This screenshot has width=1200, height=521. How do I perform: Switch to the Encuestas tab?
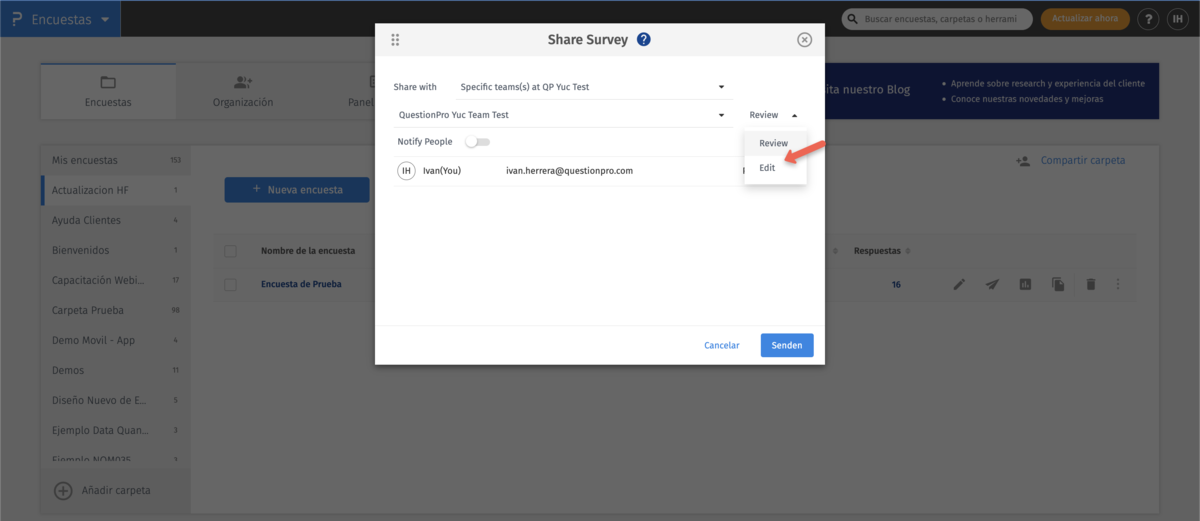[108, 90]
